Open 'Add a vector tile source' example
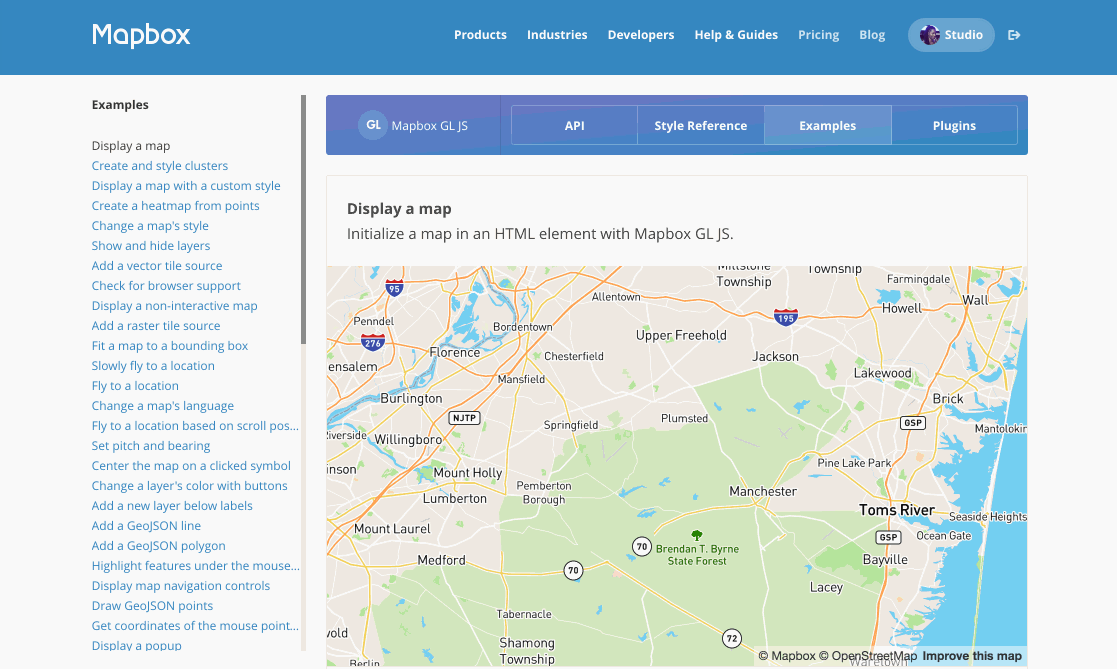Screen dimensions: 1117x669 click(157, 266)
